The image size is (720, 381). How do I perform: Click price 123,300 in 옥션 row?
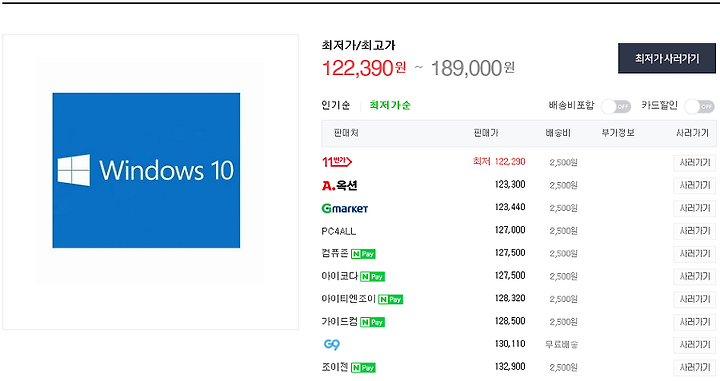tap(510, 185)
